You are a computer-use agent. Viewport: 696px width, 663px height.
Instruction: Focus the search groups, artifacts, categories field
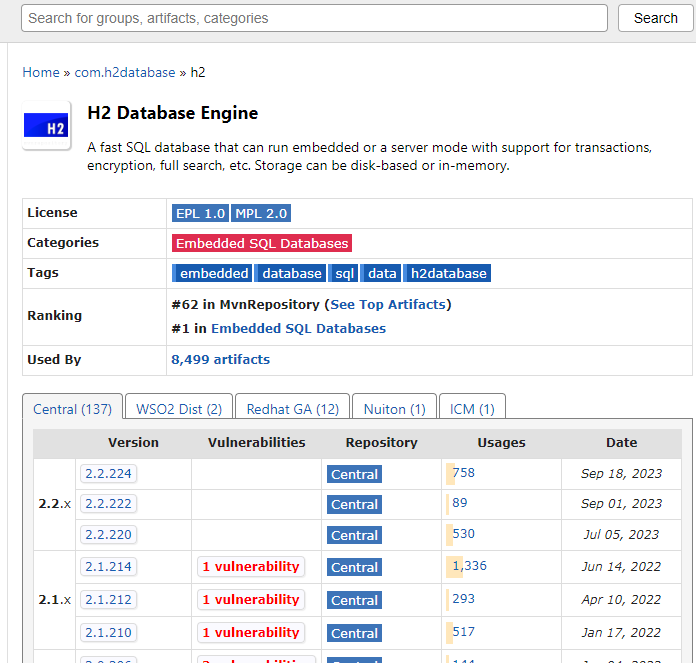pyautogui.click(x=314, y=18)
